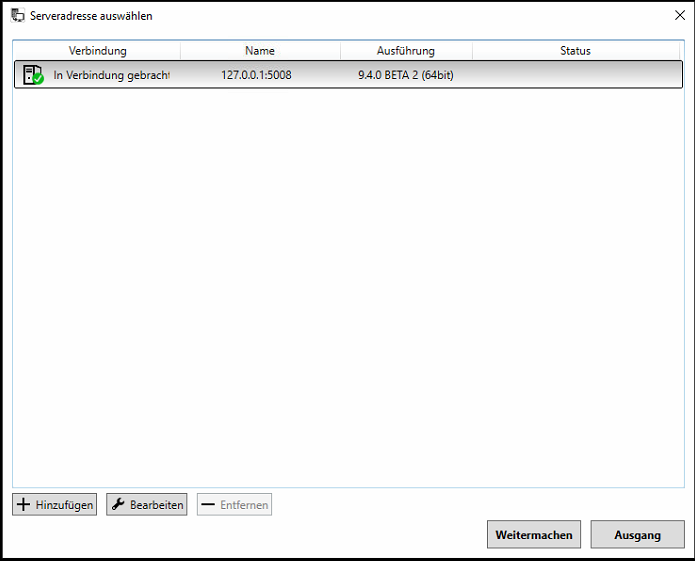Close the Serveradresse auswählen dialog
695x561 pixels.
pos(680,16)
